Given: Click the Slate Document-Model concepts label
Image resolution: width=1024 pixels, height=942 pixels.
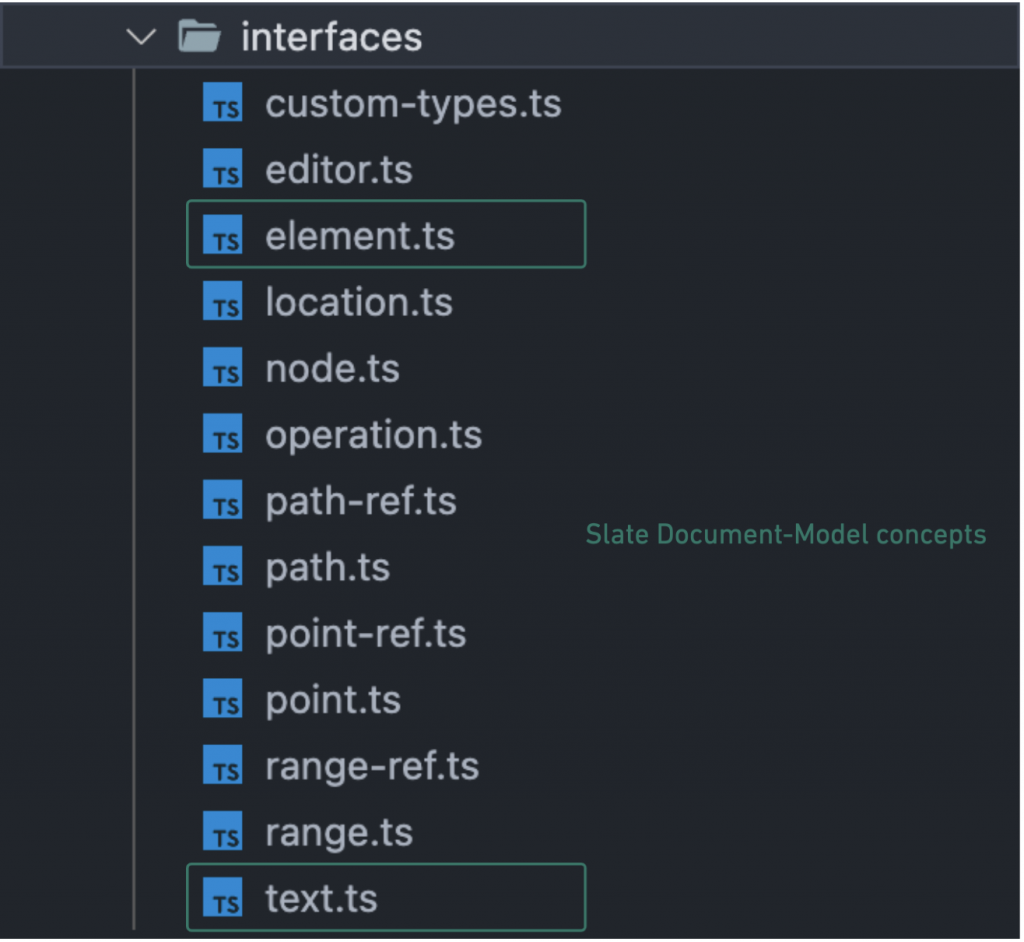Looking at the screenshot, I should click(x=786, y=535).
